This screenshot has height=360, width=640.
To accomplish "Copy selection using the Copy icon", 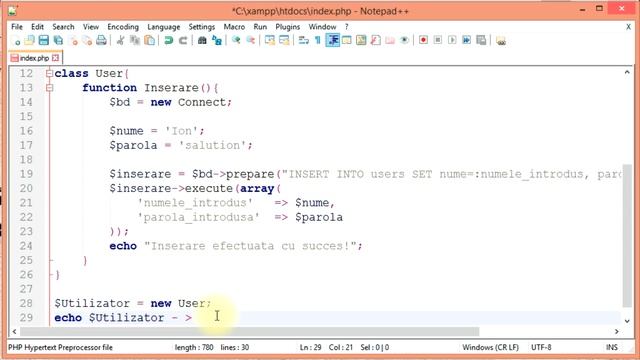I will tap(135, 40).
